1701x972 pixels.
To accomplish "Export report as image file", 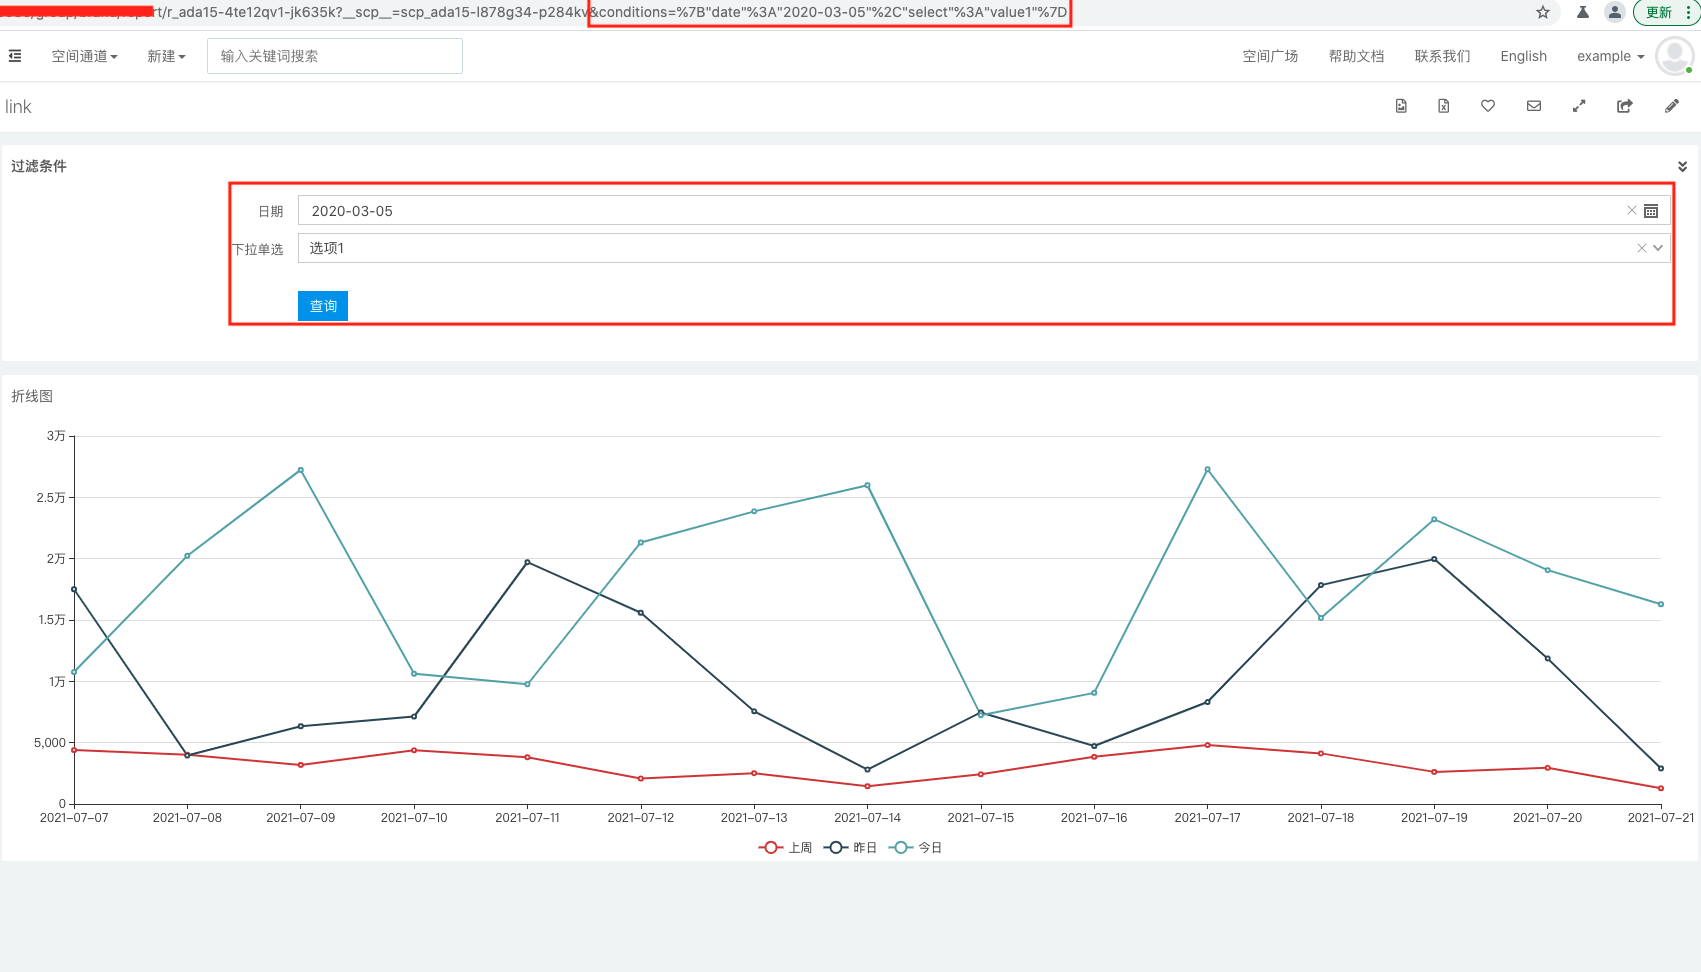I will pyautogui.click(x=1401, y=106).
